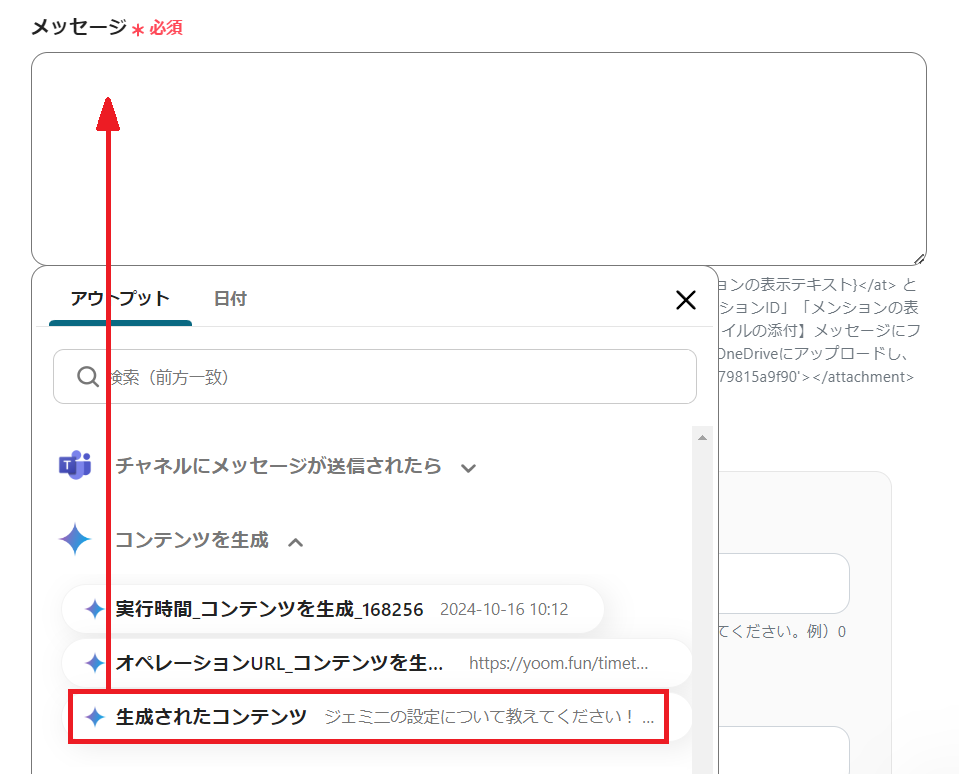This screenshot has height=774, width=959.
Task: Select 実行時間_コンテンツを生成_168256 output
Action: tap(333, 609)
